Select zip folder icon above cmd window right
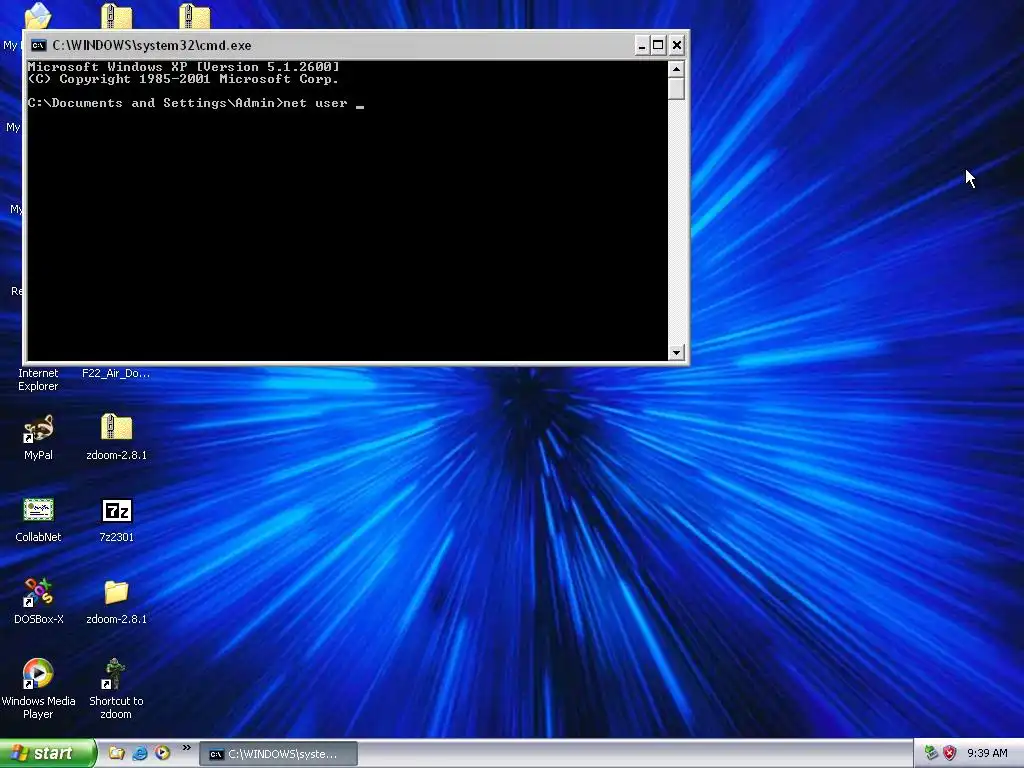1024x768 pixels. point(195,16)
